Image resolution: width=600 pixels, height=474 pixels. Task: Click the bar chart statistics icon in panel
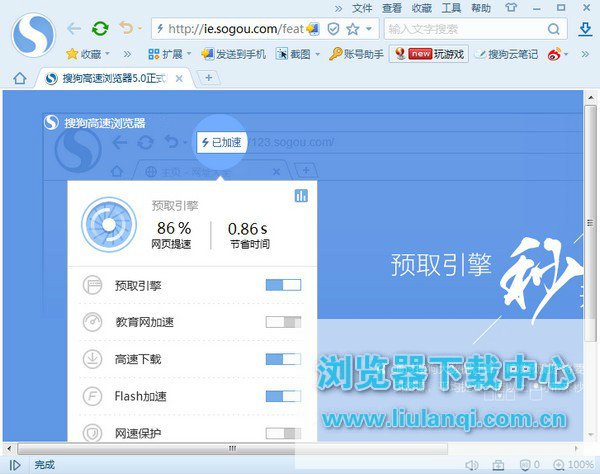pyautogui.click(x=301, y=195)
